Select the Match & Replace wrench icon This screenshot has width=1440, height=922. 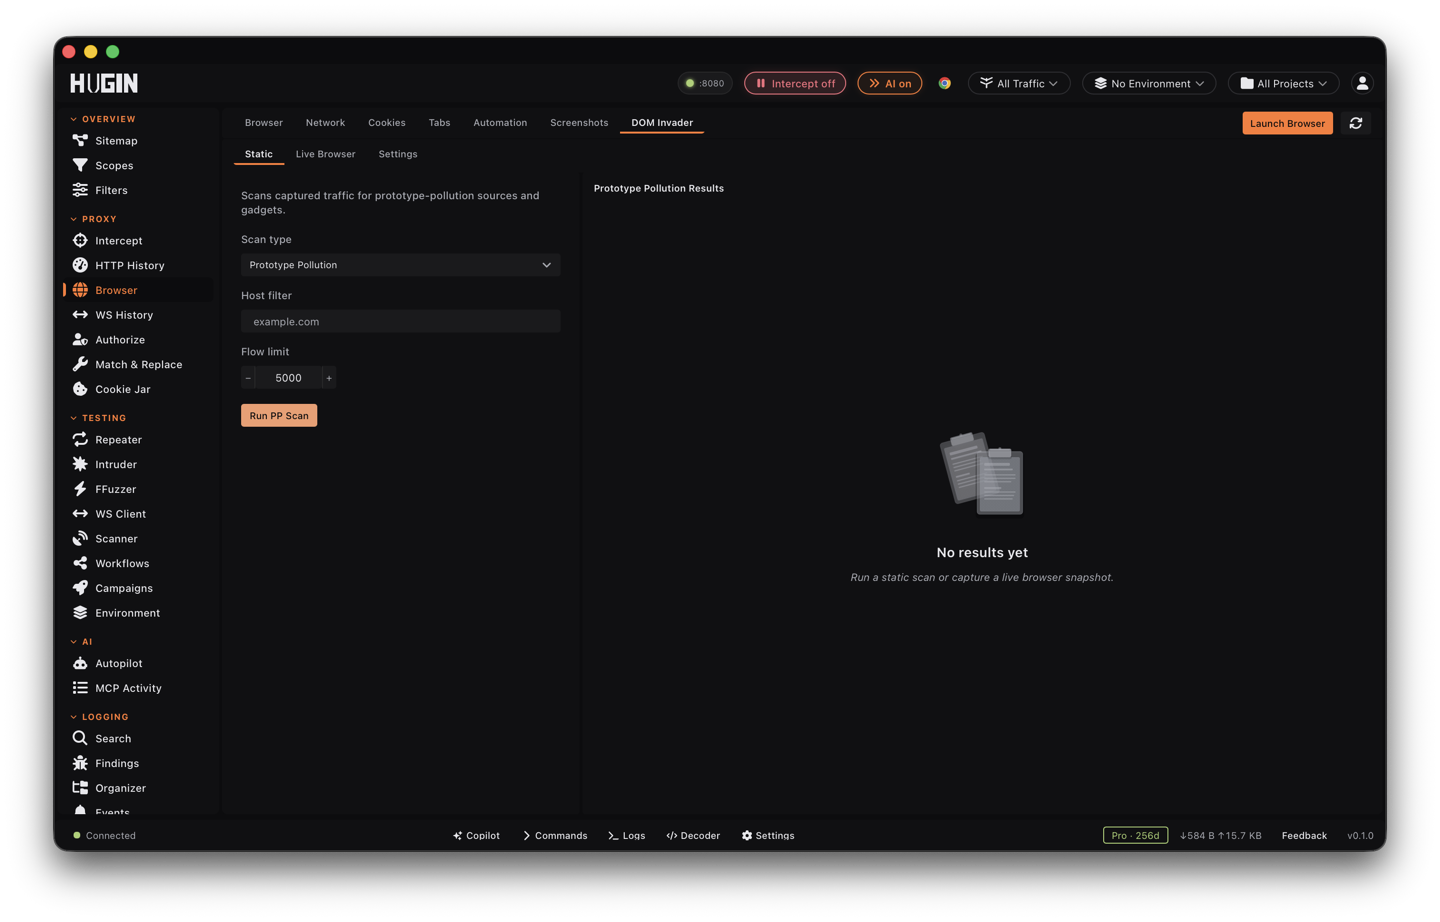point(80,364)
